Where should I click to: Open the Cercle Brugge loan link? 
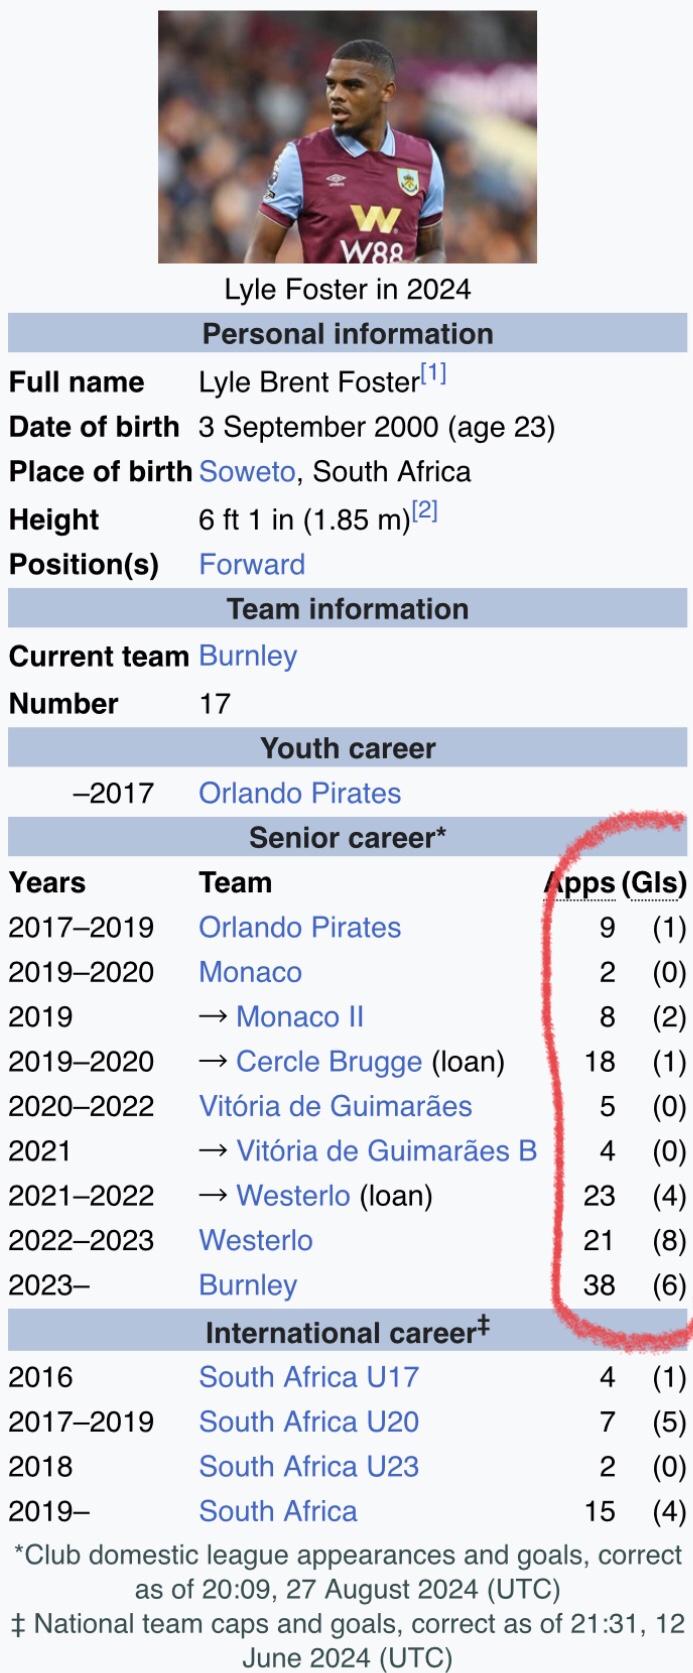pos(329,1062)
